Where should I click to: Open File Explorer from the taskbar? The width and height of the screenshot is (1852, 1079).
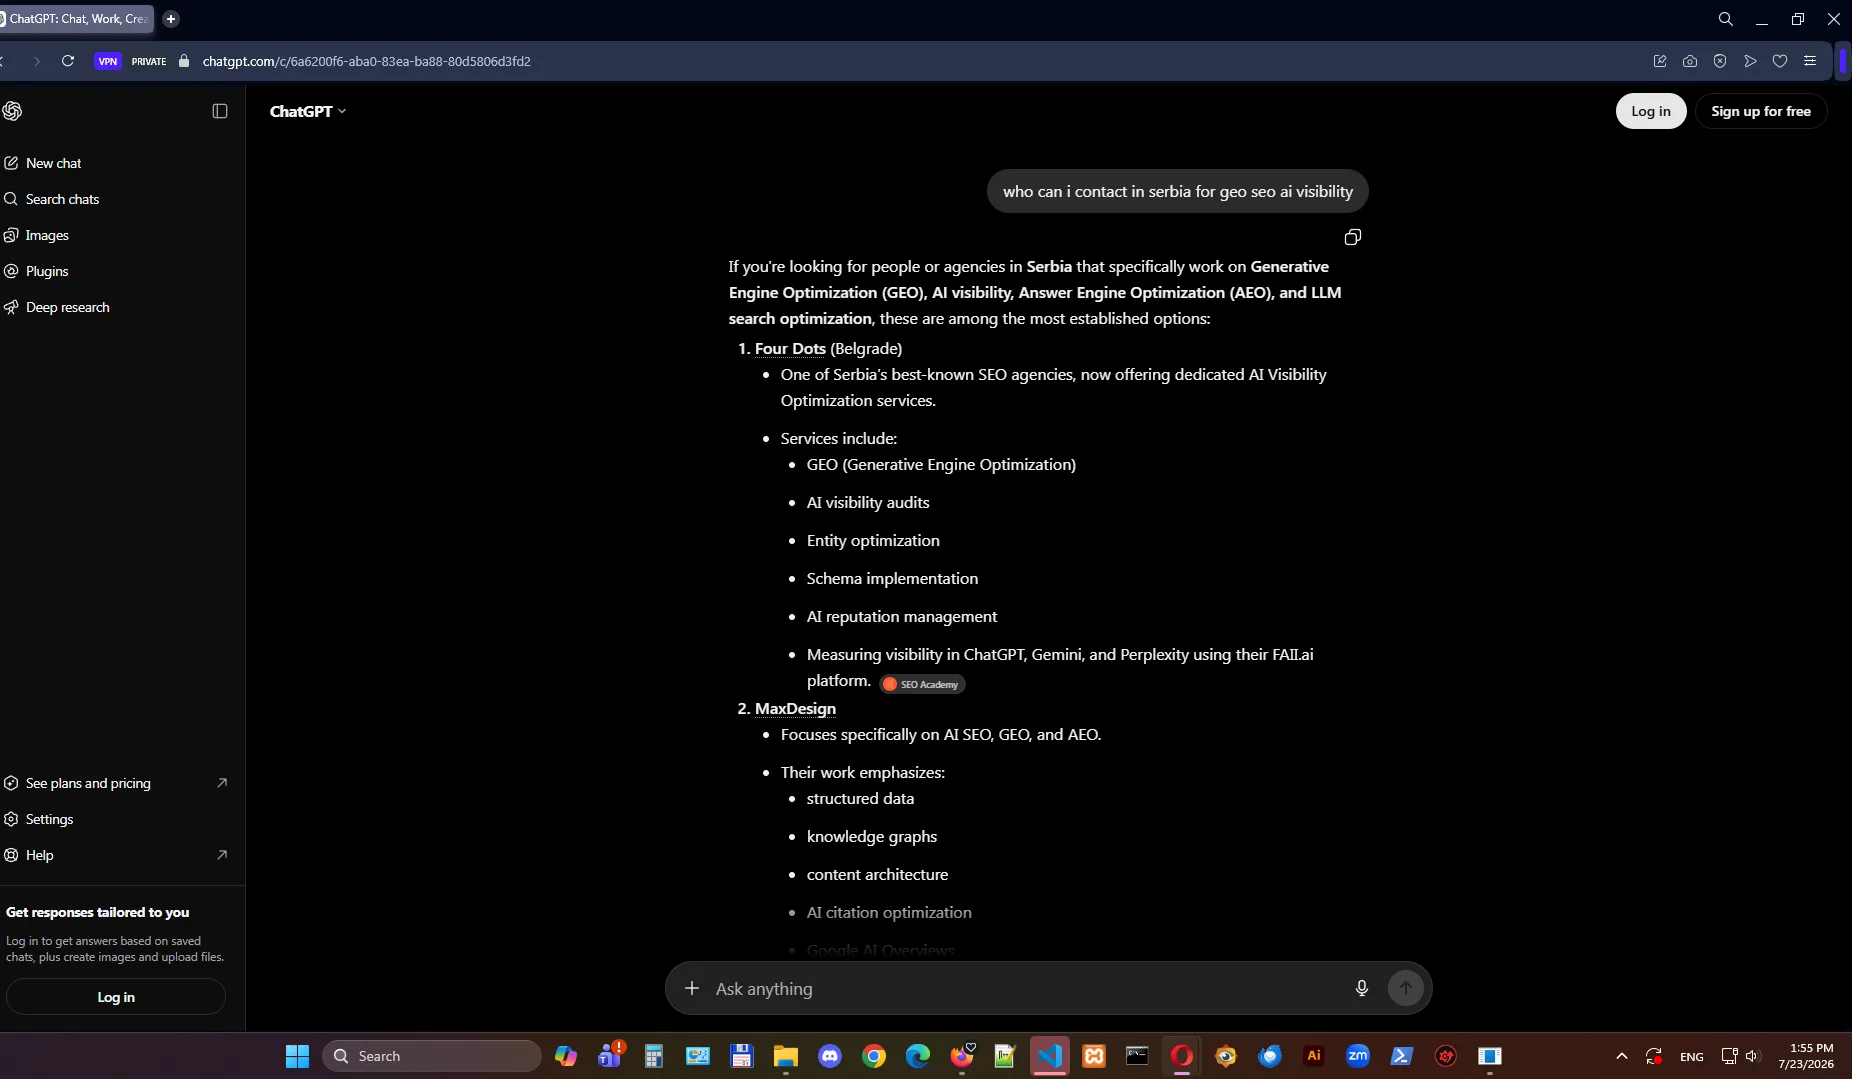786,1056
